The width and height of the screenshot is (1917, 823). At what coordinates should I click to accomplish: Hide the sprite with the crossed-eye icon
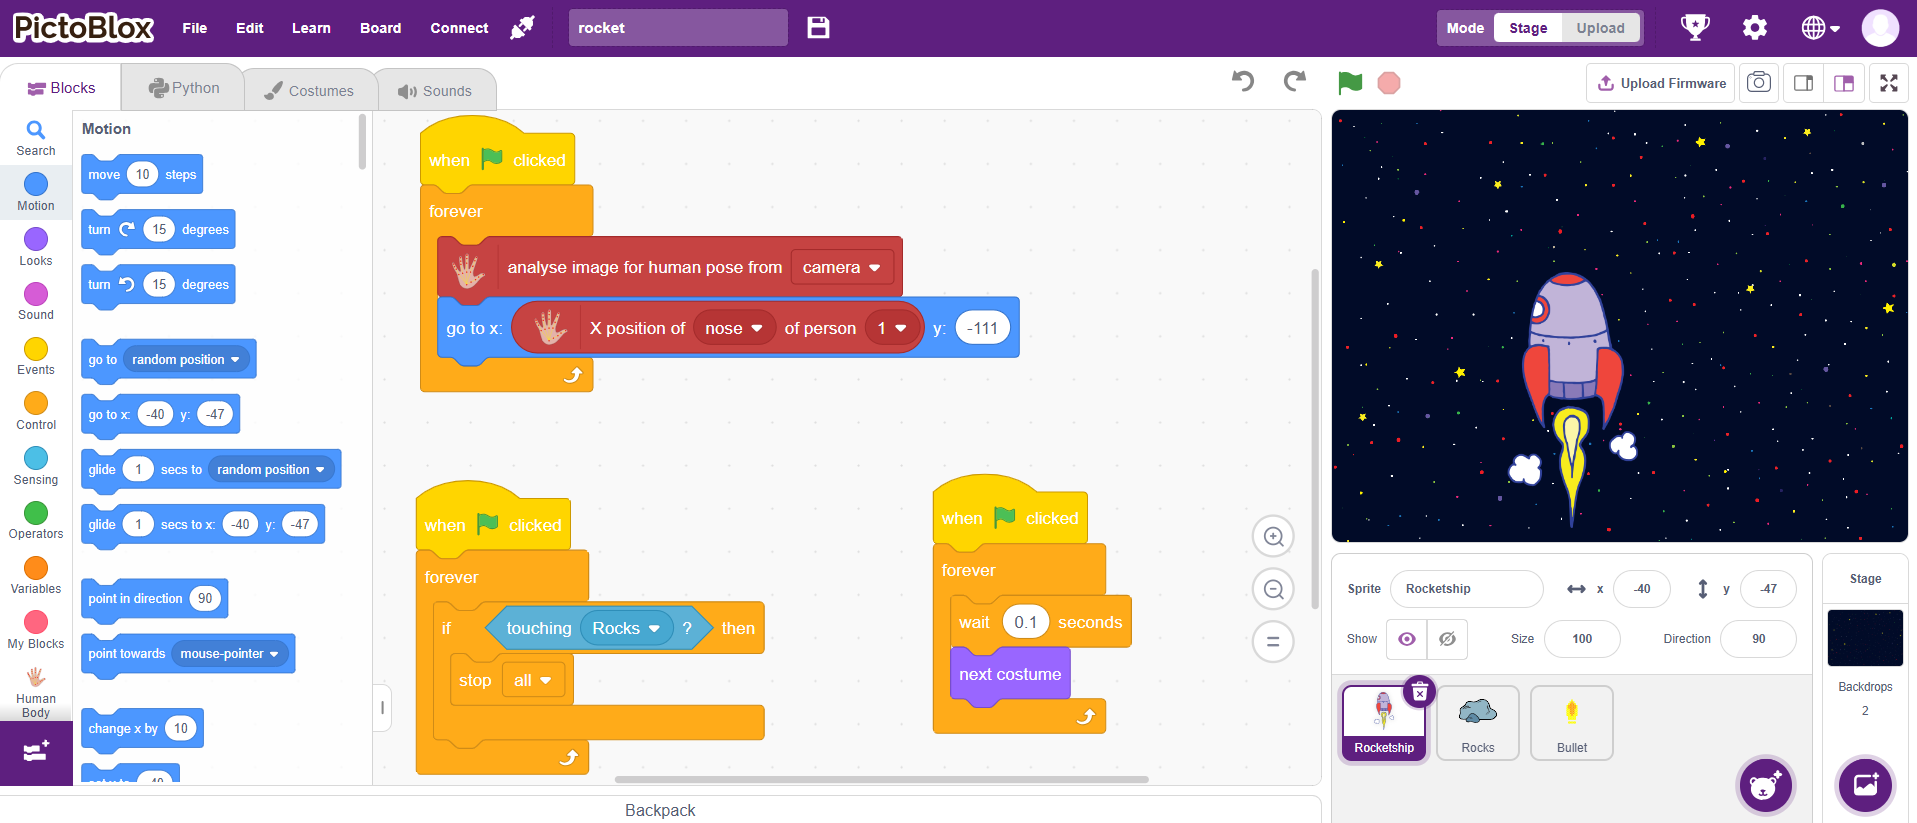tap(1447, 639)
